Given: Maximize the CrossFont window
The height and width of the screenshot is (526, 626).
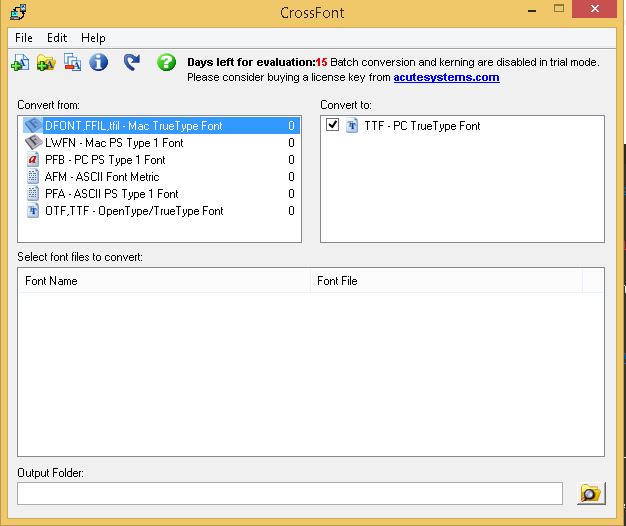Looking at the screenshot, I should coord(559,9).
